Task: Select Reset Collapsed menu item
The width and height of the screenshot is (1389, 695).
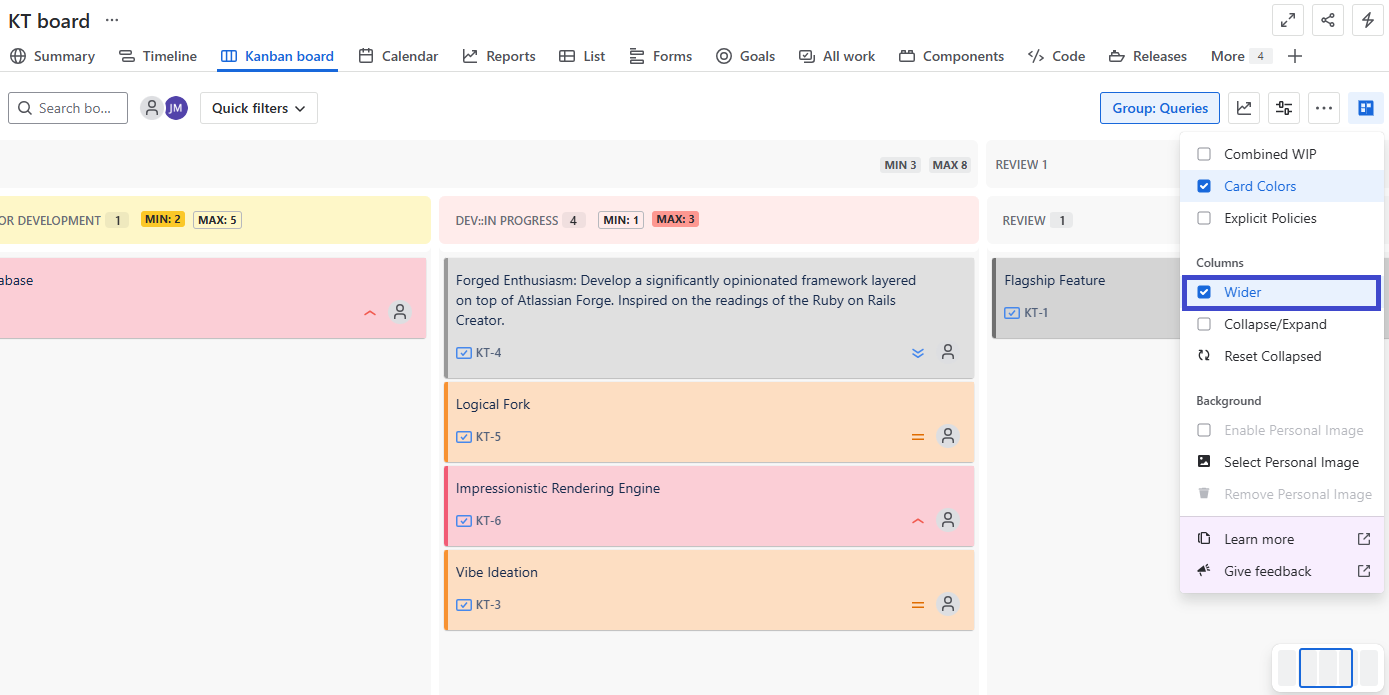Action: pyautogui.click(x=1272, y=356)
